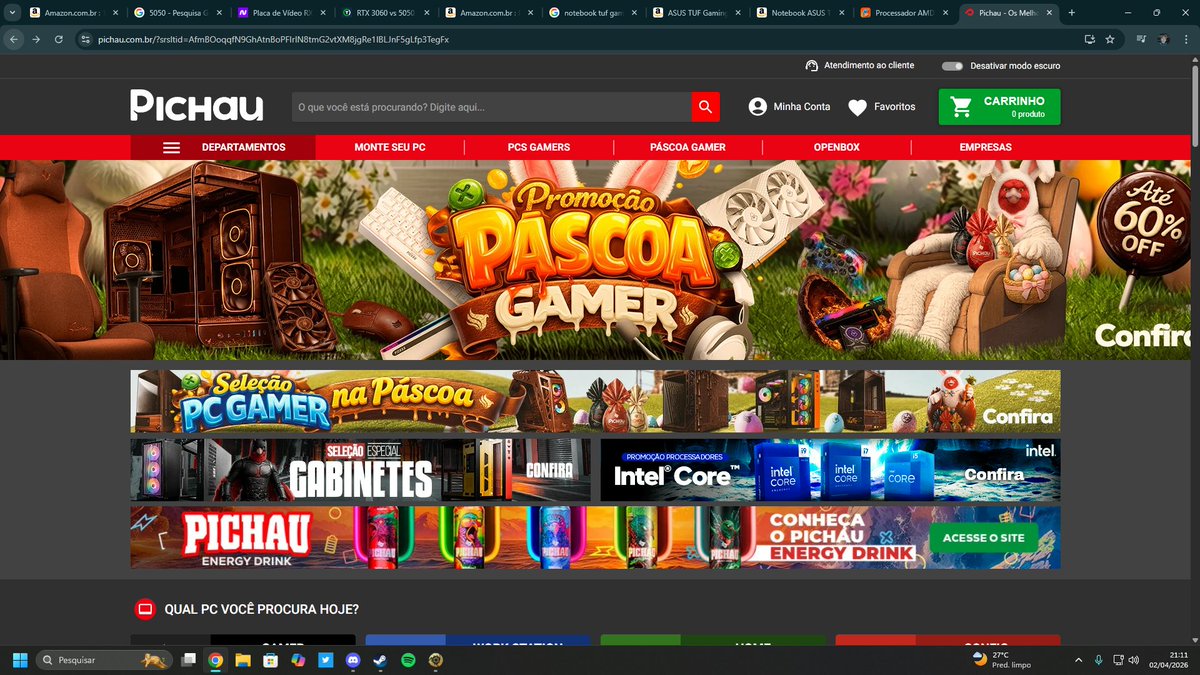Screen dimensions: 1200x675
Task: Open the Seleção PC Gamer na Páscoa banner
Action: [595, 401]
